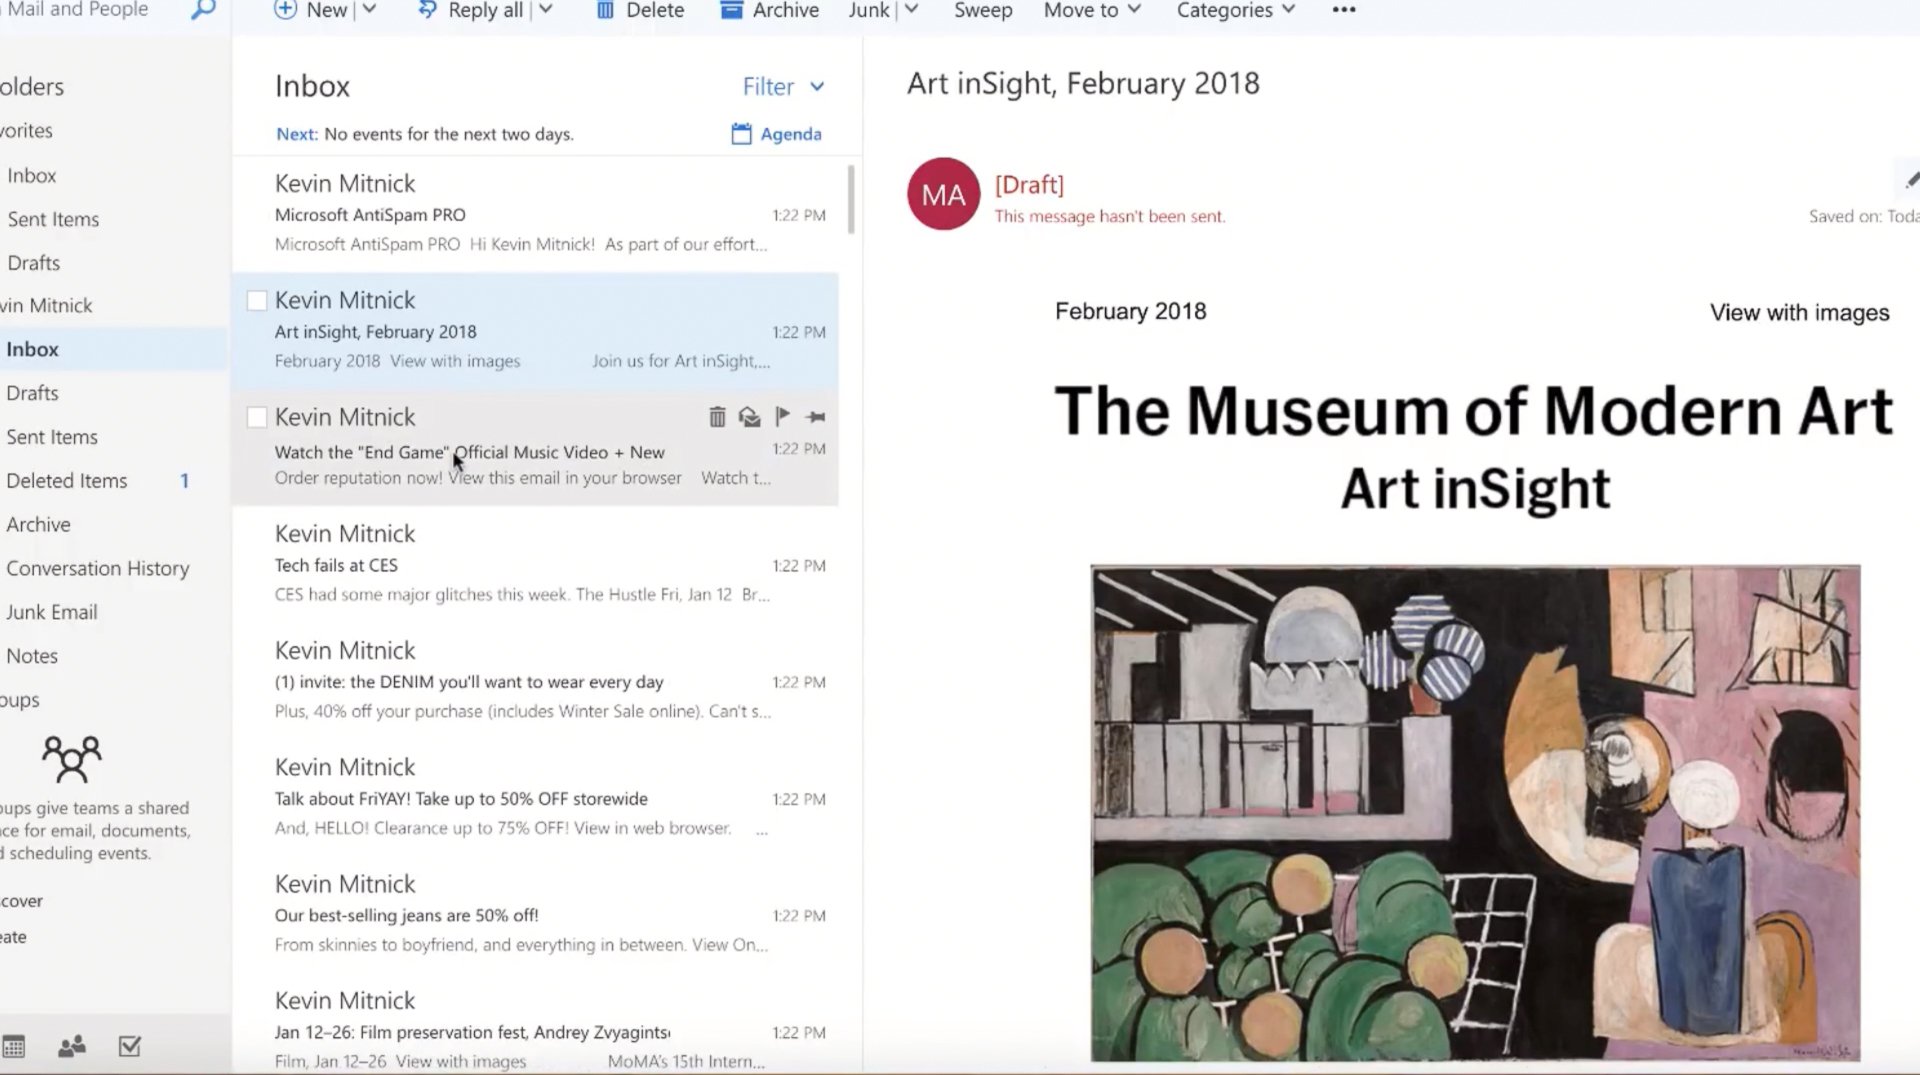Viewport: 1920px width, 1075px height.
Task: Select the End Game email checkbox
Action: click(x=257, y=417)
